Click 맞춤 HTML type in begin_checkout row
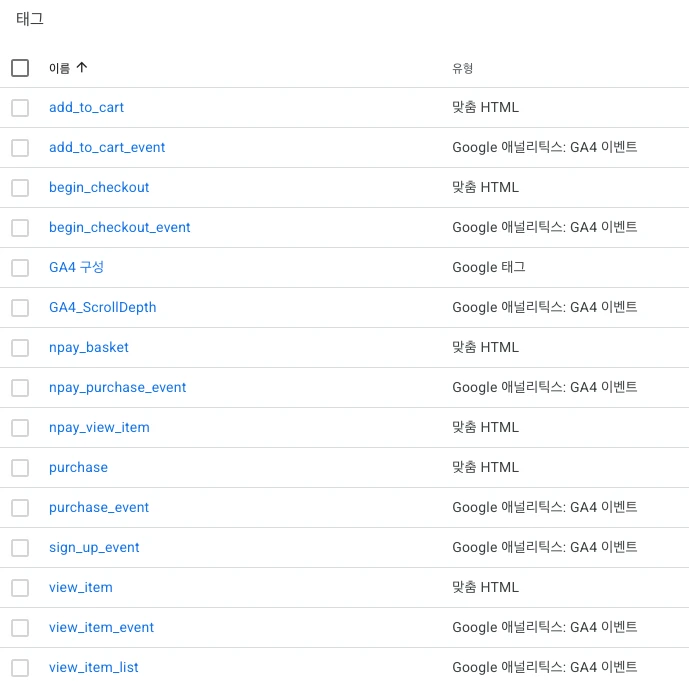Screen dimensions: 689x685 (486, 187)
